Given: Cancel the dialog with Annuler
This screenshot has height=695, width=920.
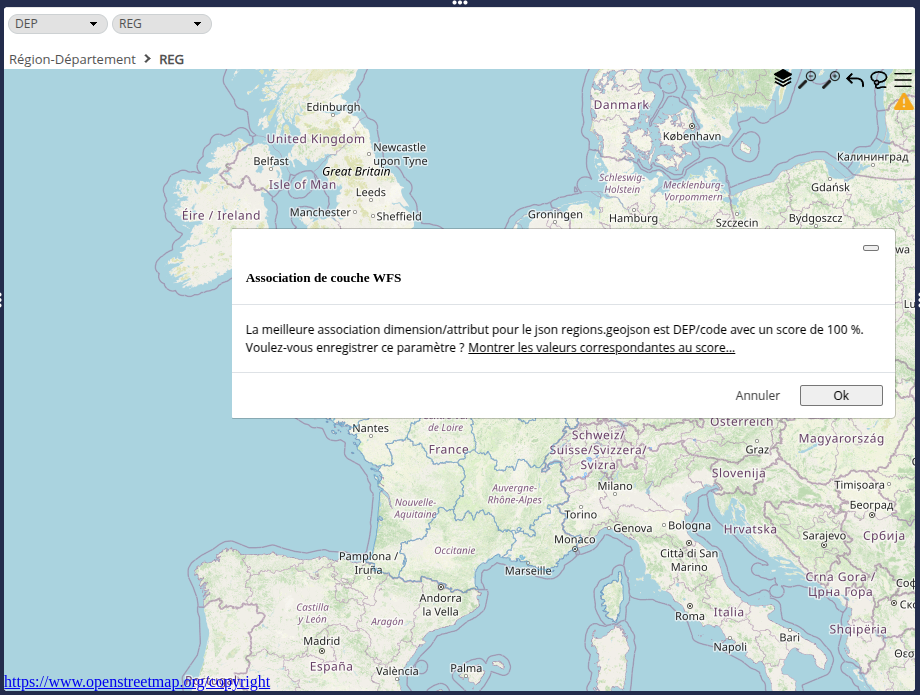Looking at the screenshot, I should (x=757, y=395).
